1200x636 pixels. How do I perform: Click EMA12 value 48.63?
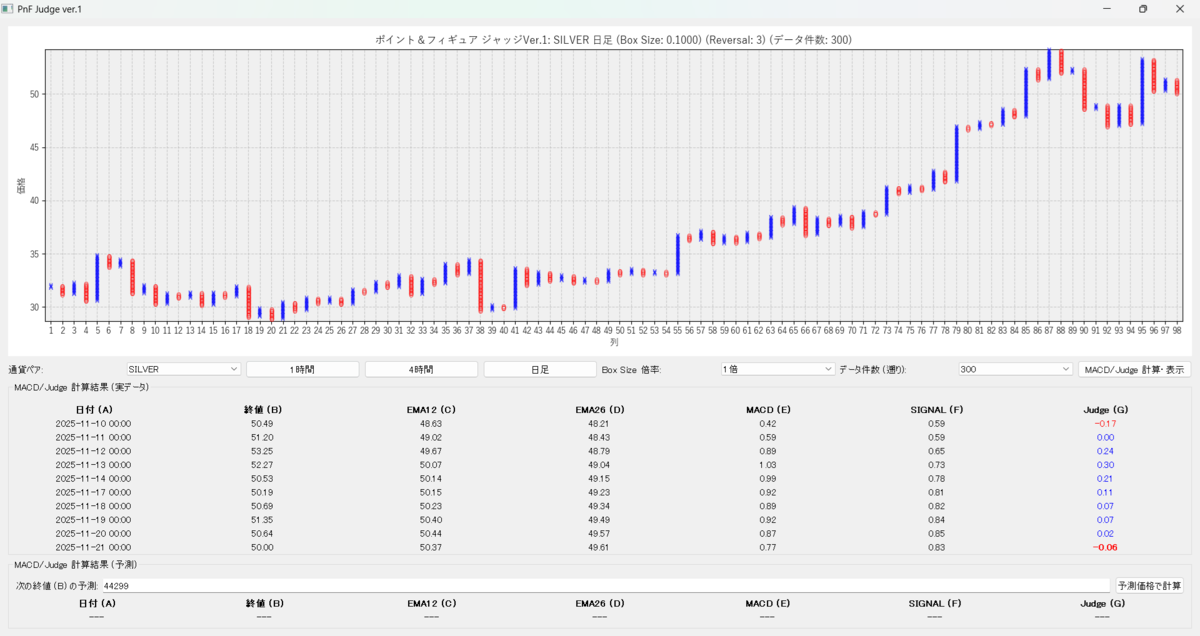431,424
